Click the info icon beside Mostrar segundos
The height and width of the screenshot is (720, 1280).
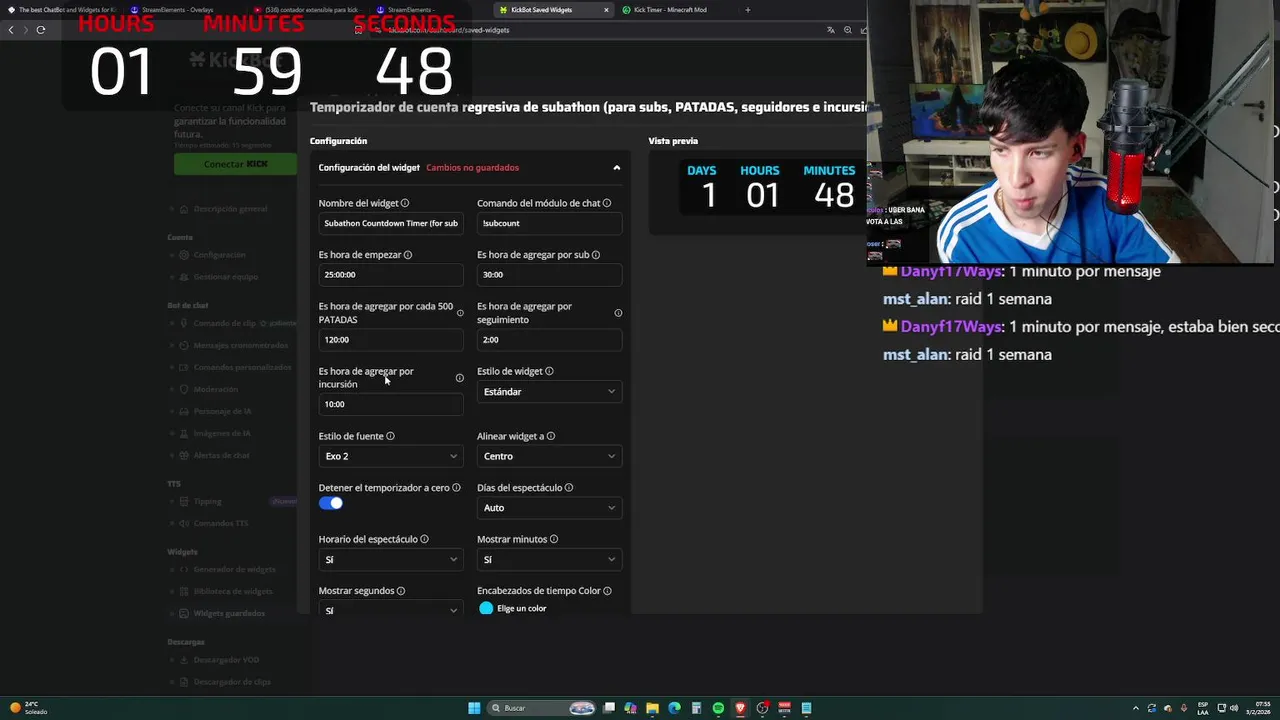point(401,591)
